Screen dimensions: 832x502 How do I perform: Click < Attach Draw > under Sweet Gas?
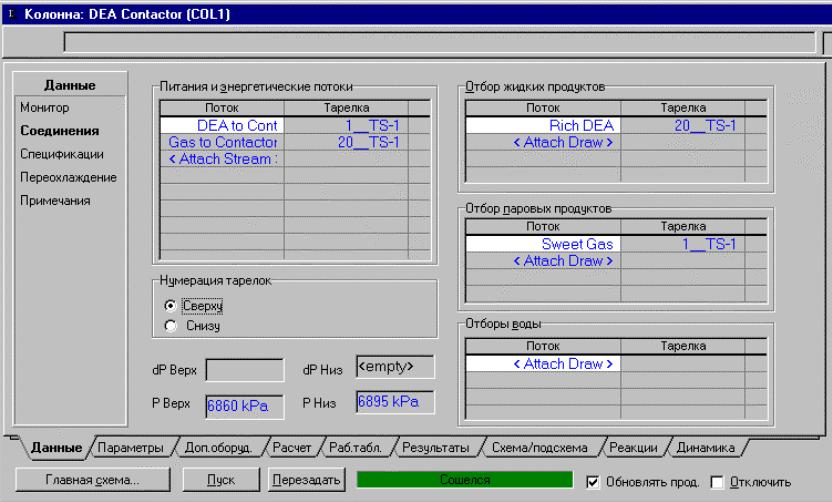click(543, 261)
